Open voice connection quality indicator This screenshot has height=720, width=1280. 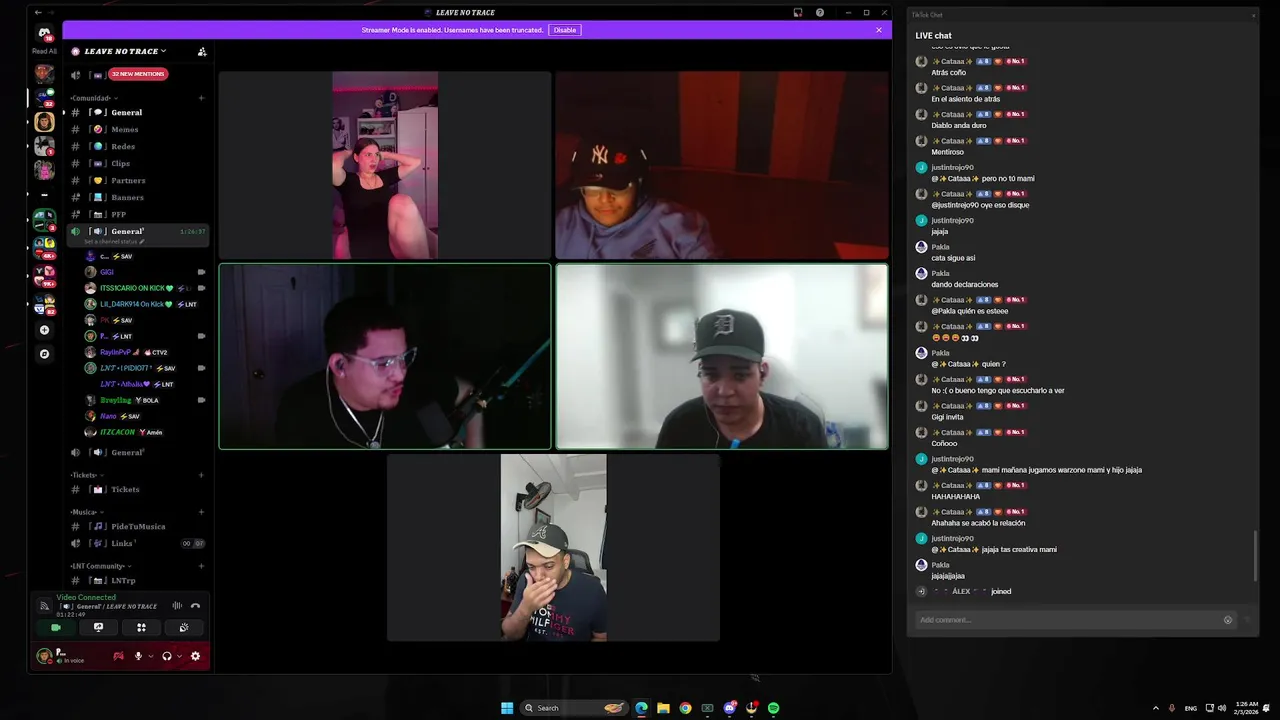[x=44, y=606]
